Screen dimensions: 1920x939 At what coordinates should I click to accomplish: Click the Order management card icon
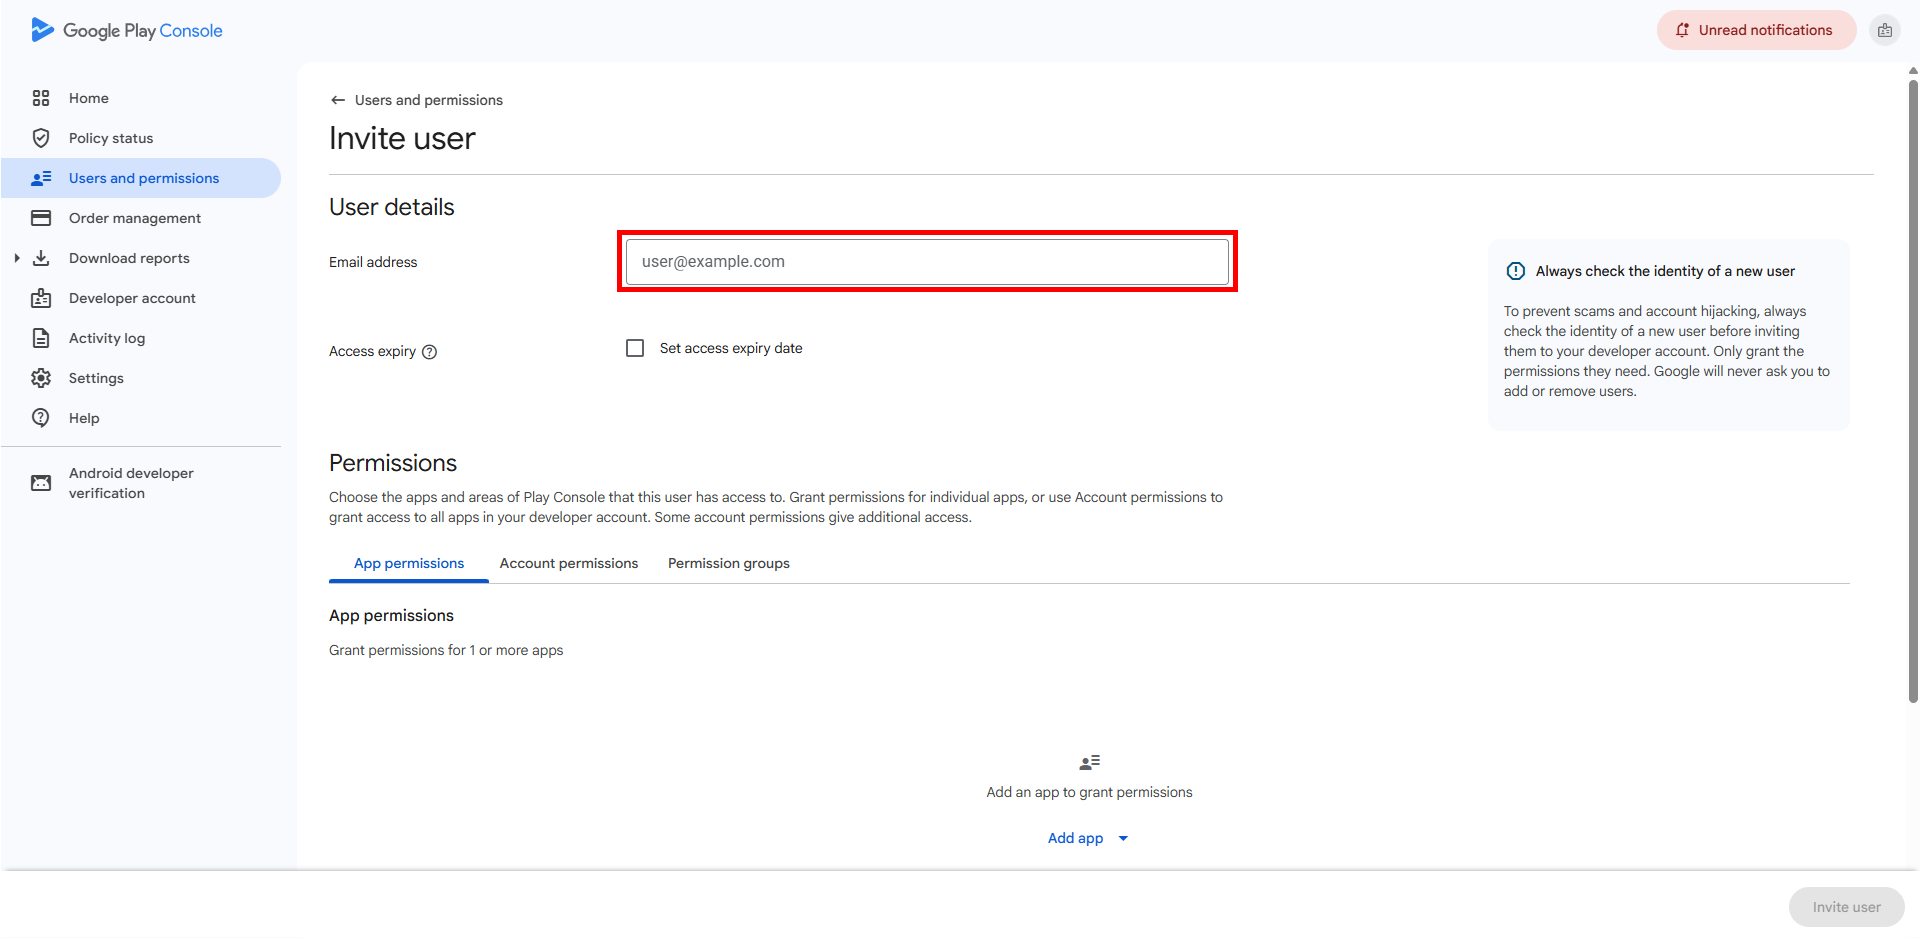(41, 218)
